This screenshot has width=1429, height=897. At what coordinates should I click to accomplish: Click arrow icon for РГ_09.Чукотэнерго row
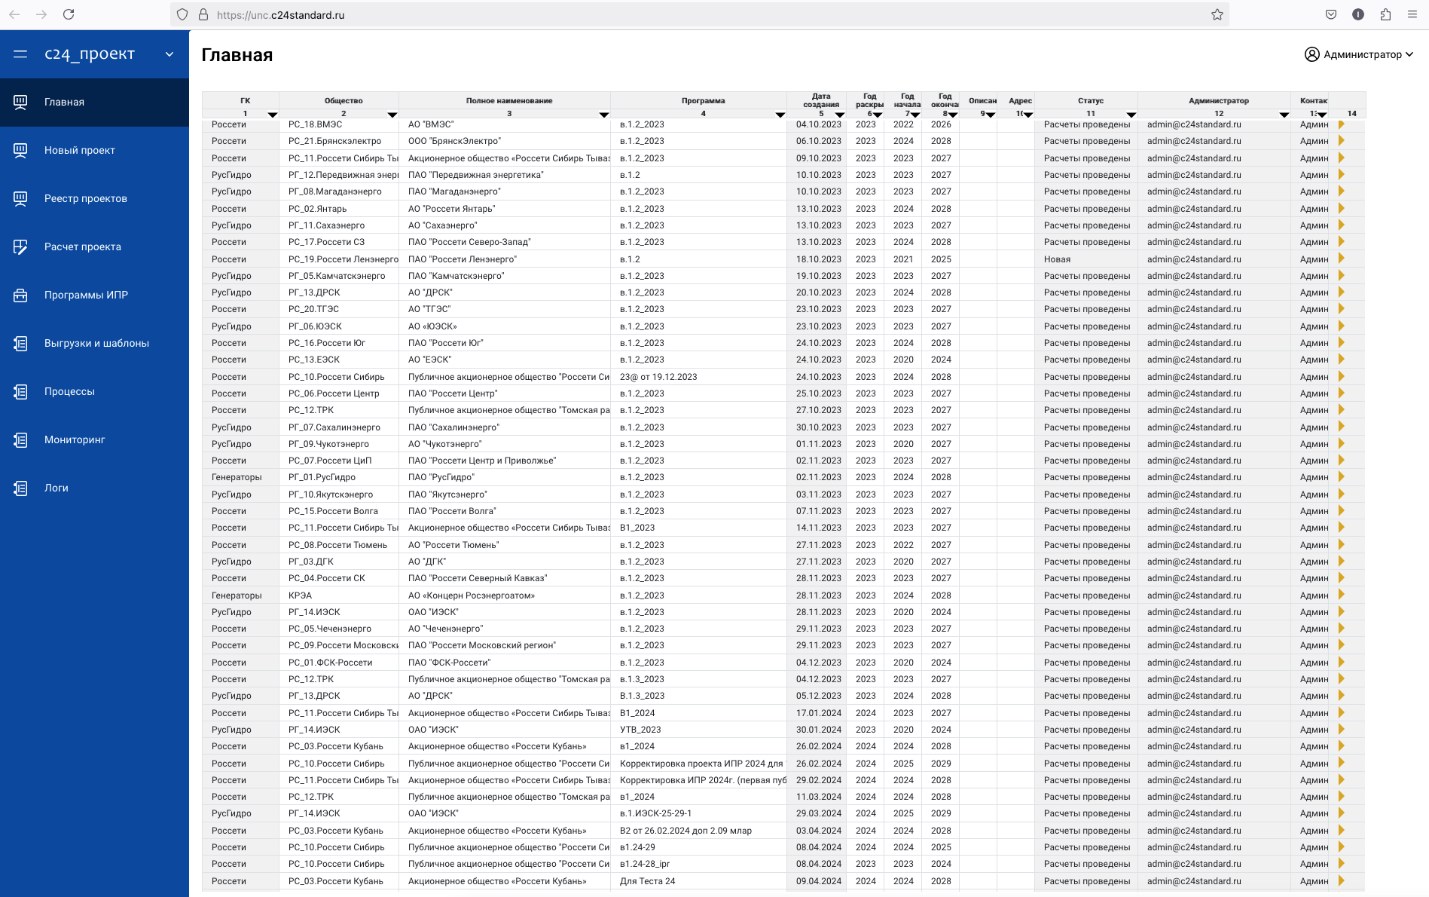(1341, 444)
